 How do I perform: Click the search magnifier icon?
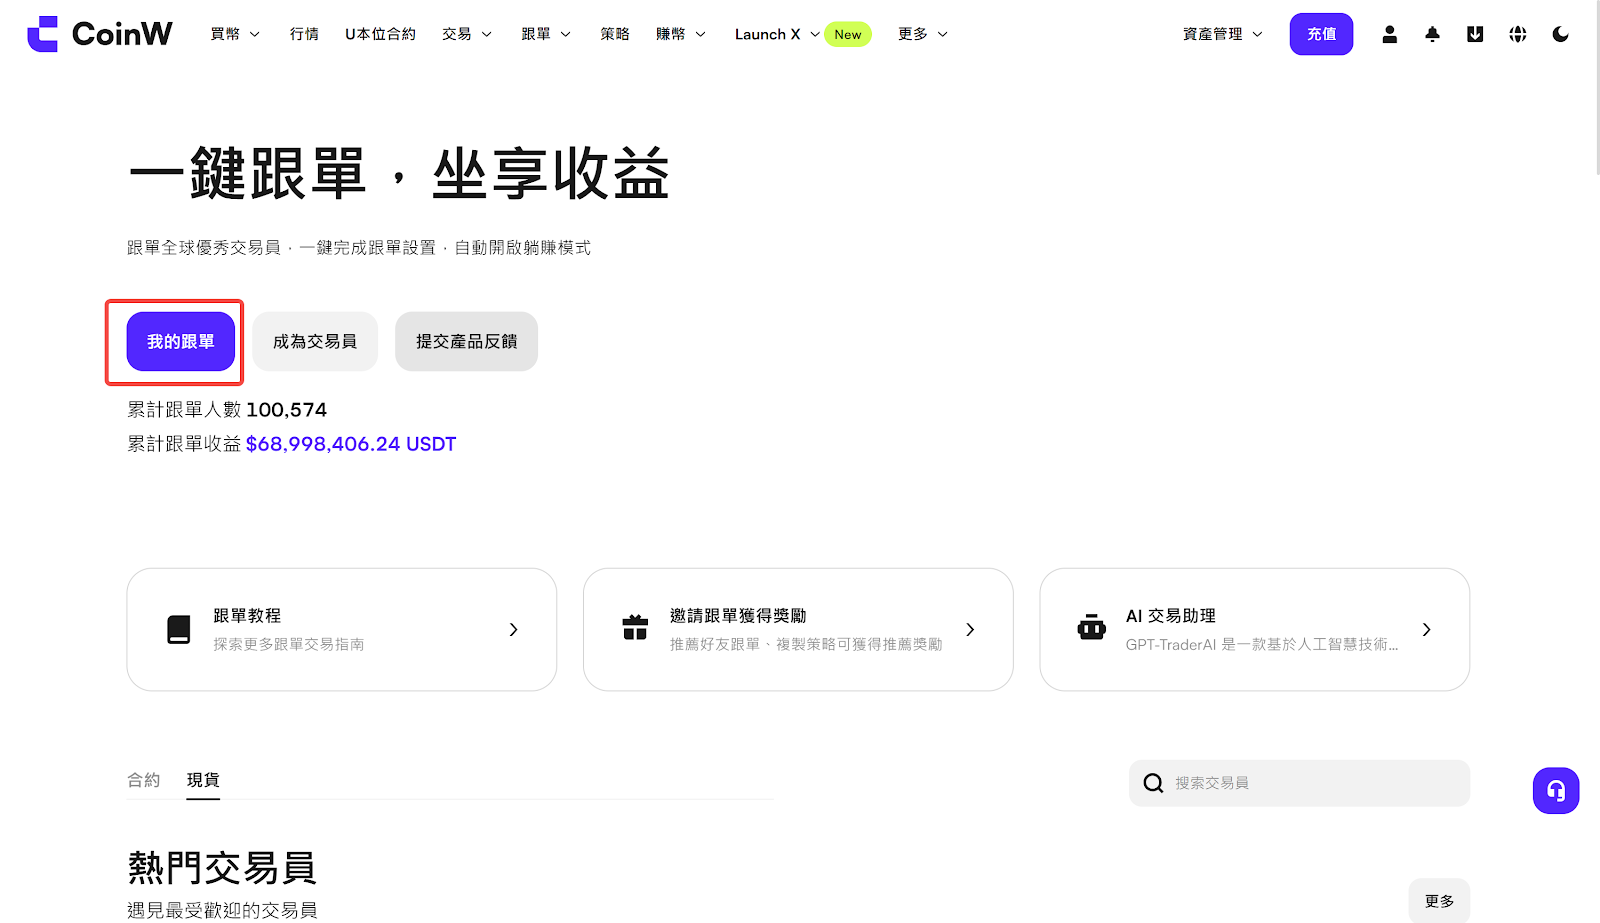pos(1153,783)
